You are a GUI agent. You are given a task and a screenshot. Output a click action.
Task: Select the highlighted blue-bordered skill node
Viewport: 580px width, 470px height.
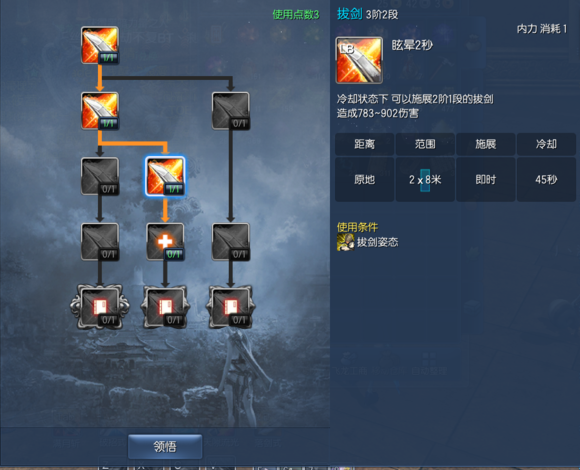point(165,176)
